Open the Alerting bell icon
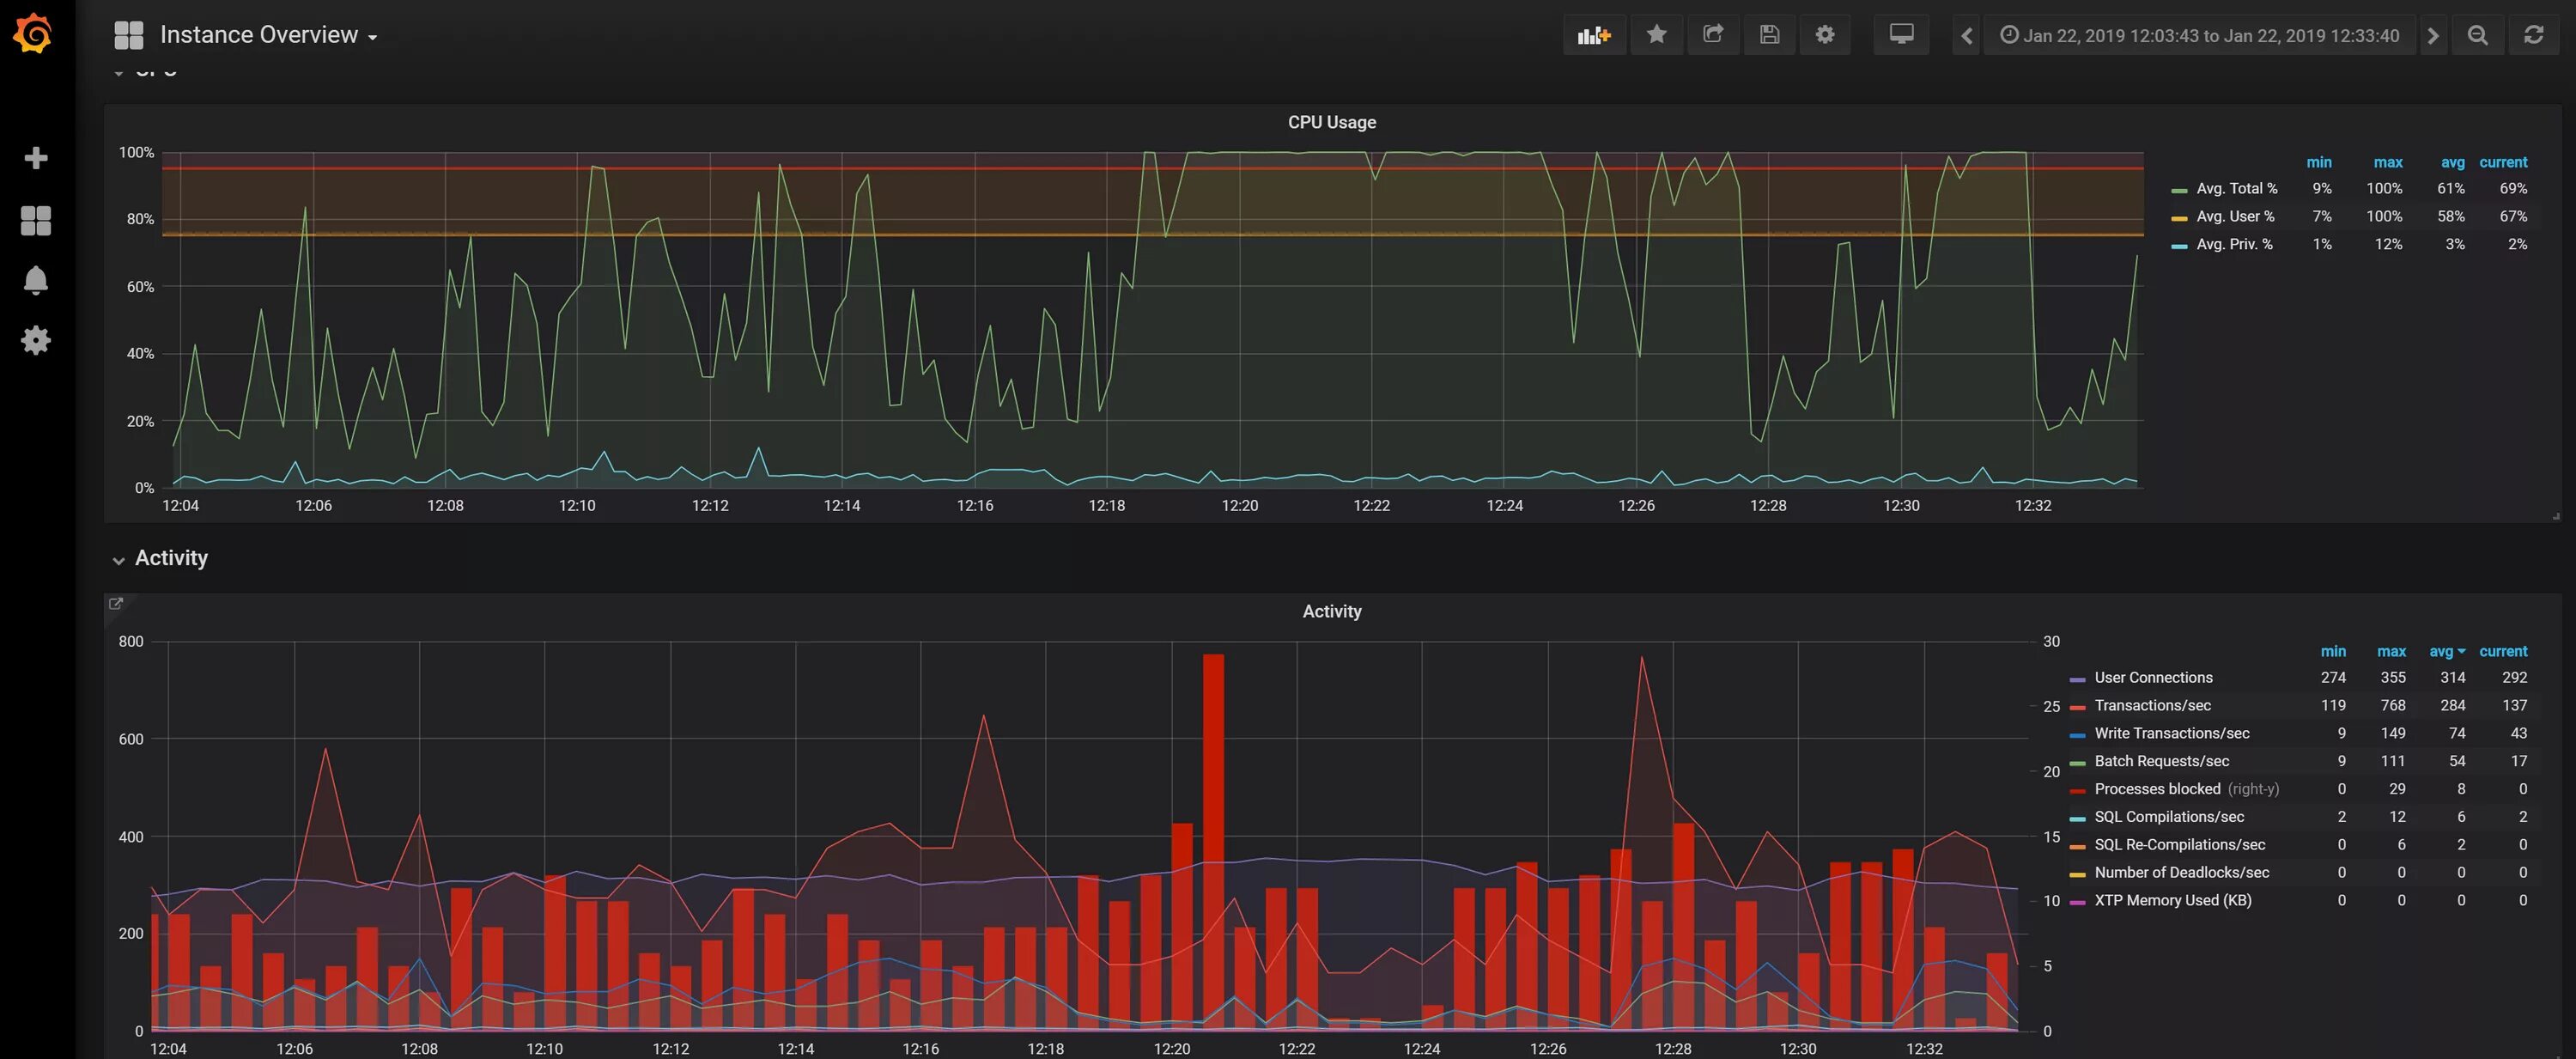The image size is (2576, 1059). click(36, 280)
